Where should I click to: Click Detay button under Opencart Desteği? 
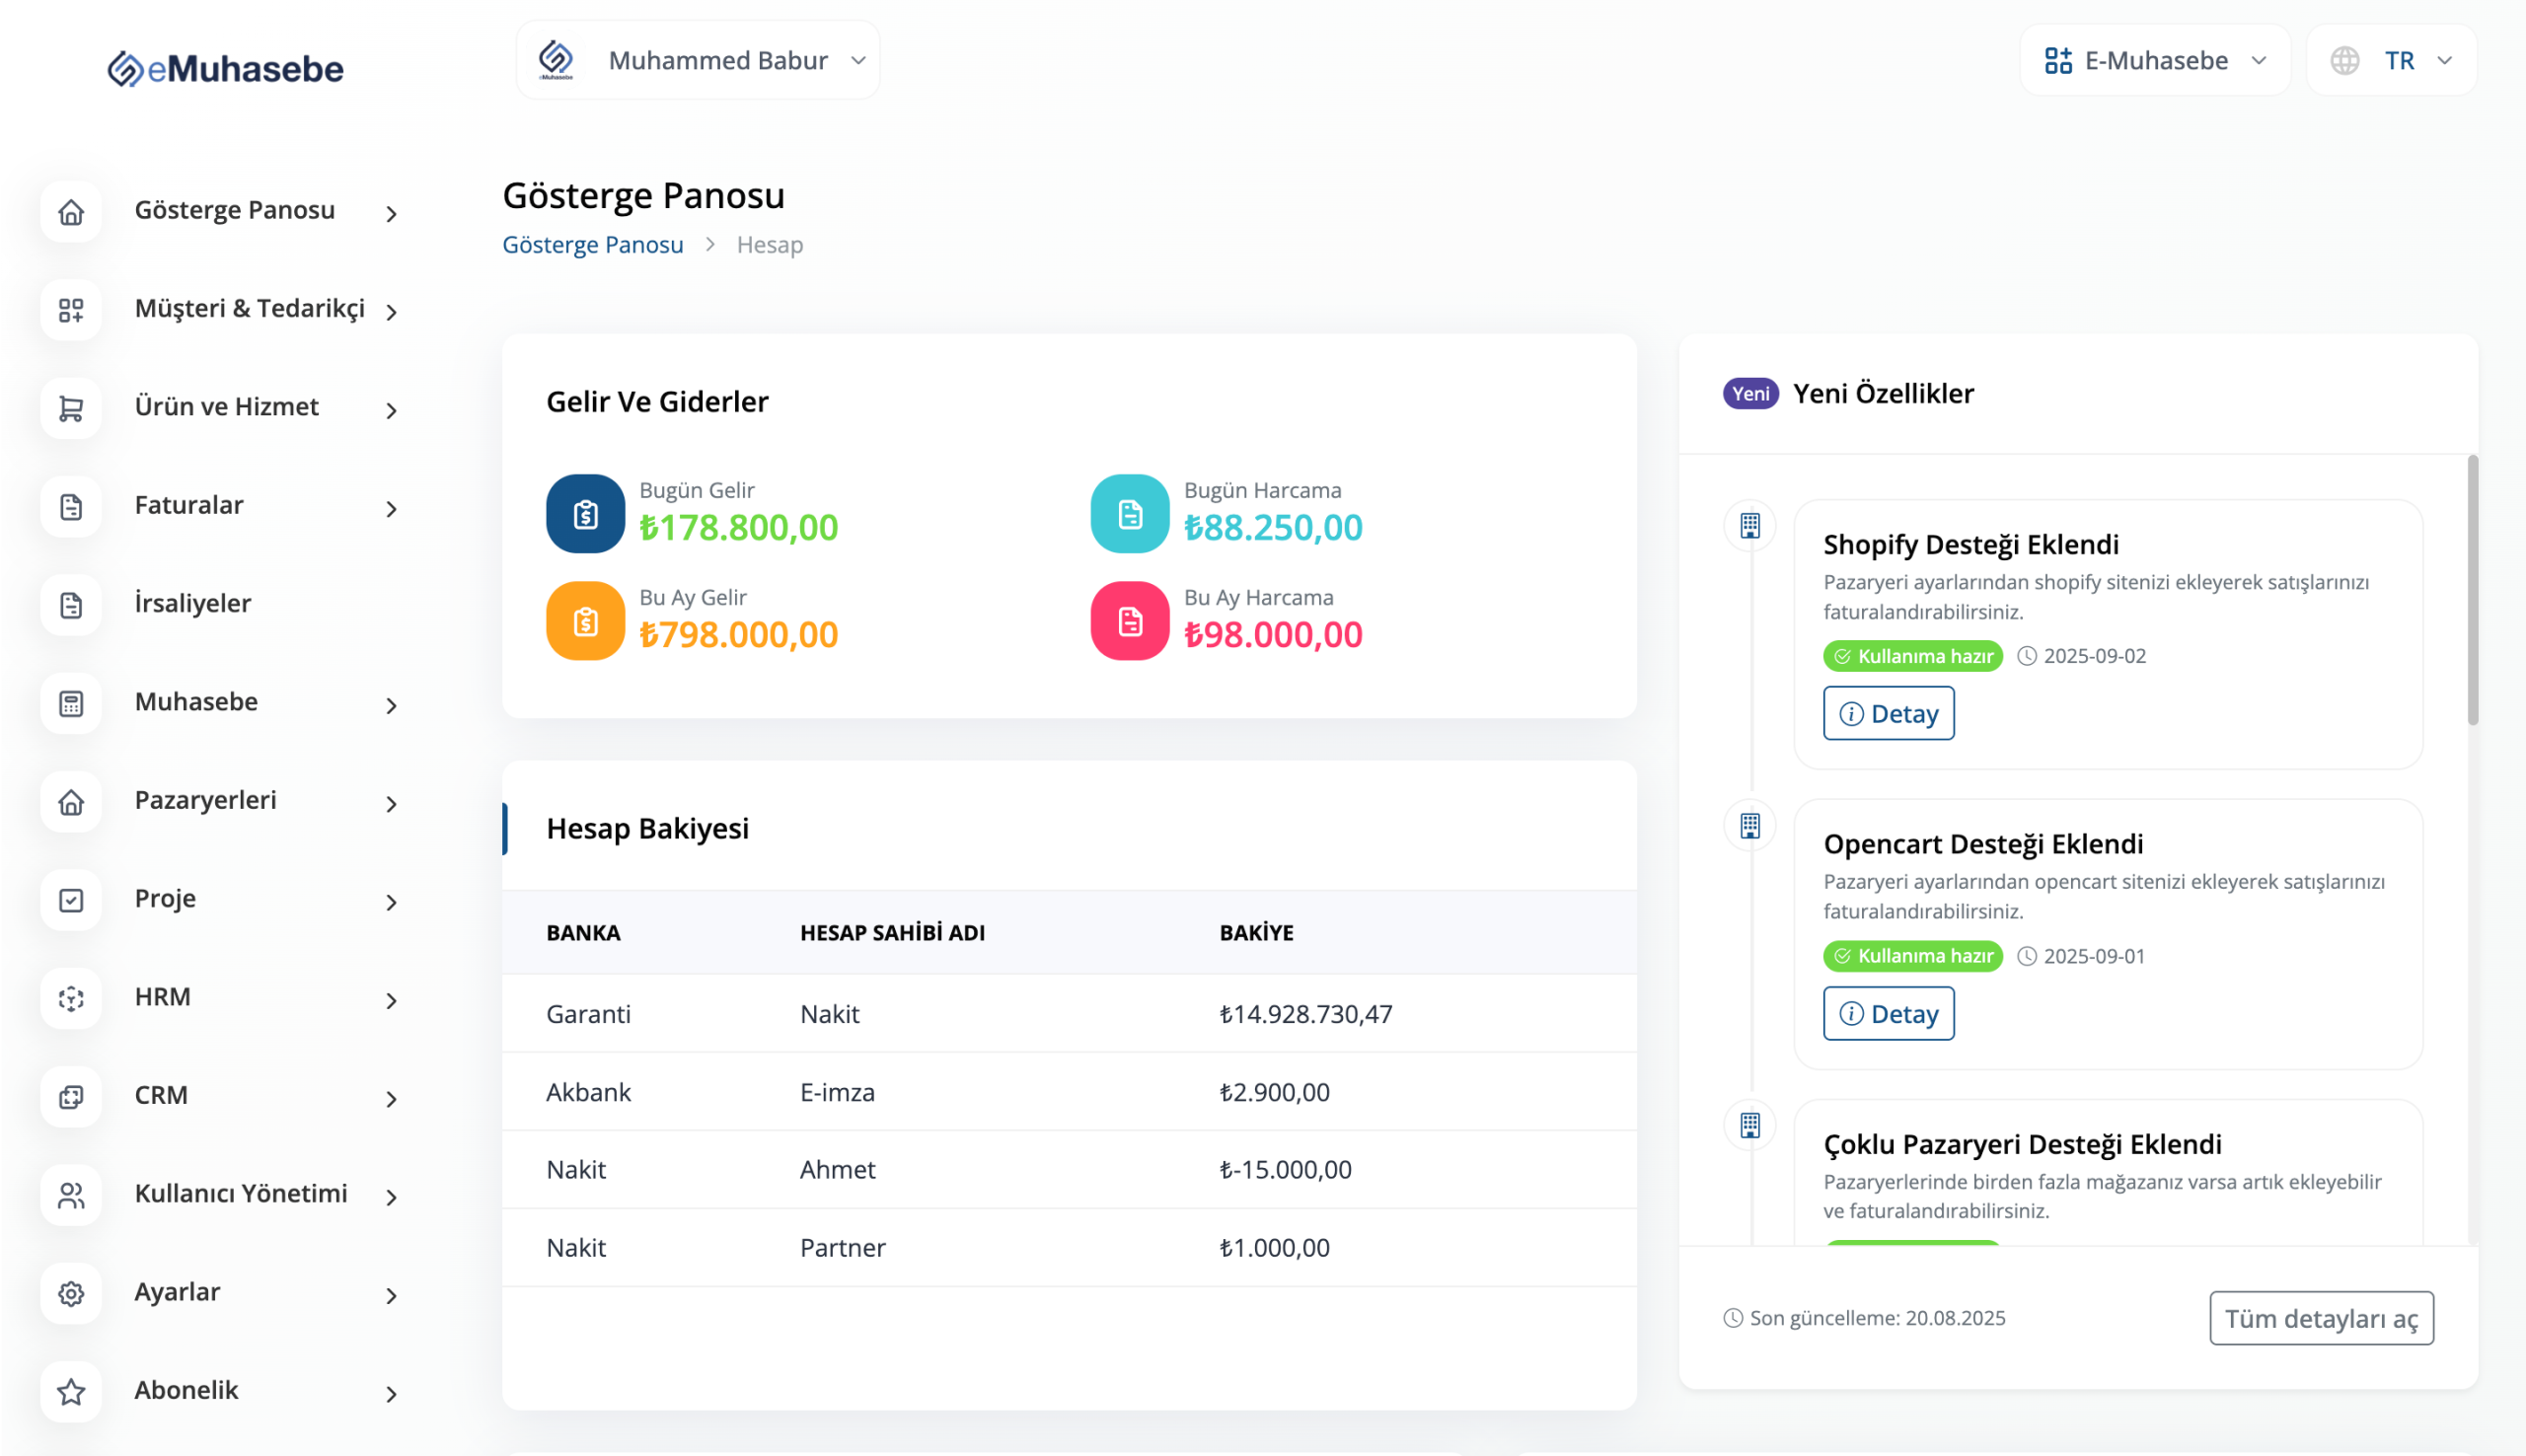(x=1888, y=1013)
